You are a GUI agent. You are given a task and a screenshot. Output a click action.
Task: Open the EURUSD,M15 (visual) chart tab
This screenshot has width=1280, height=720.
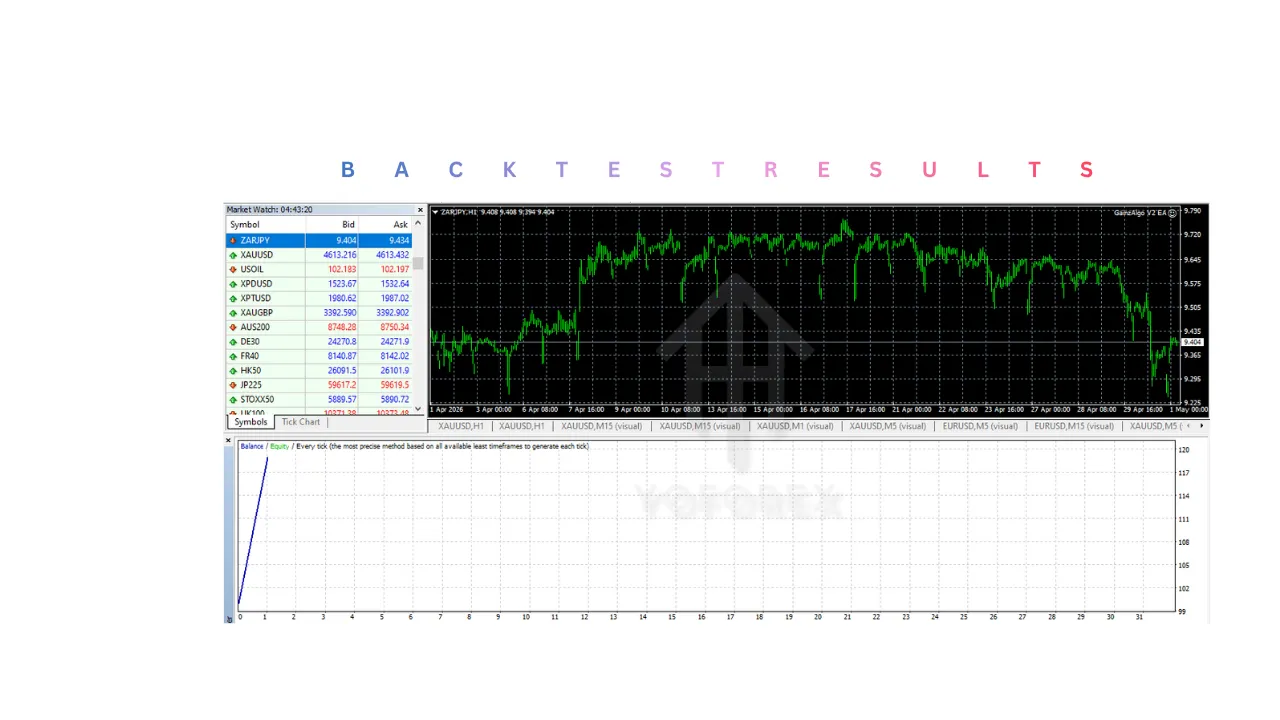pos(1074,426)
